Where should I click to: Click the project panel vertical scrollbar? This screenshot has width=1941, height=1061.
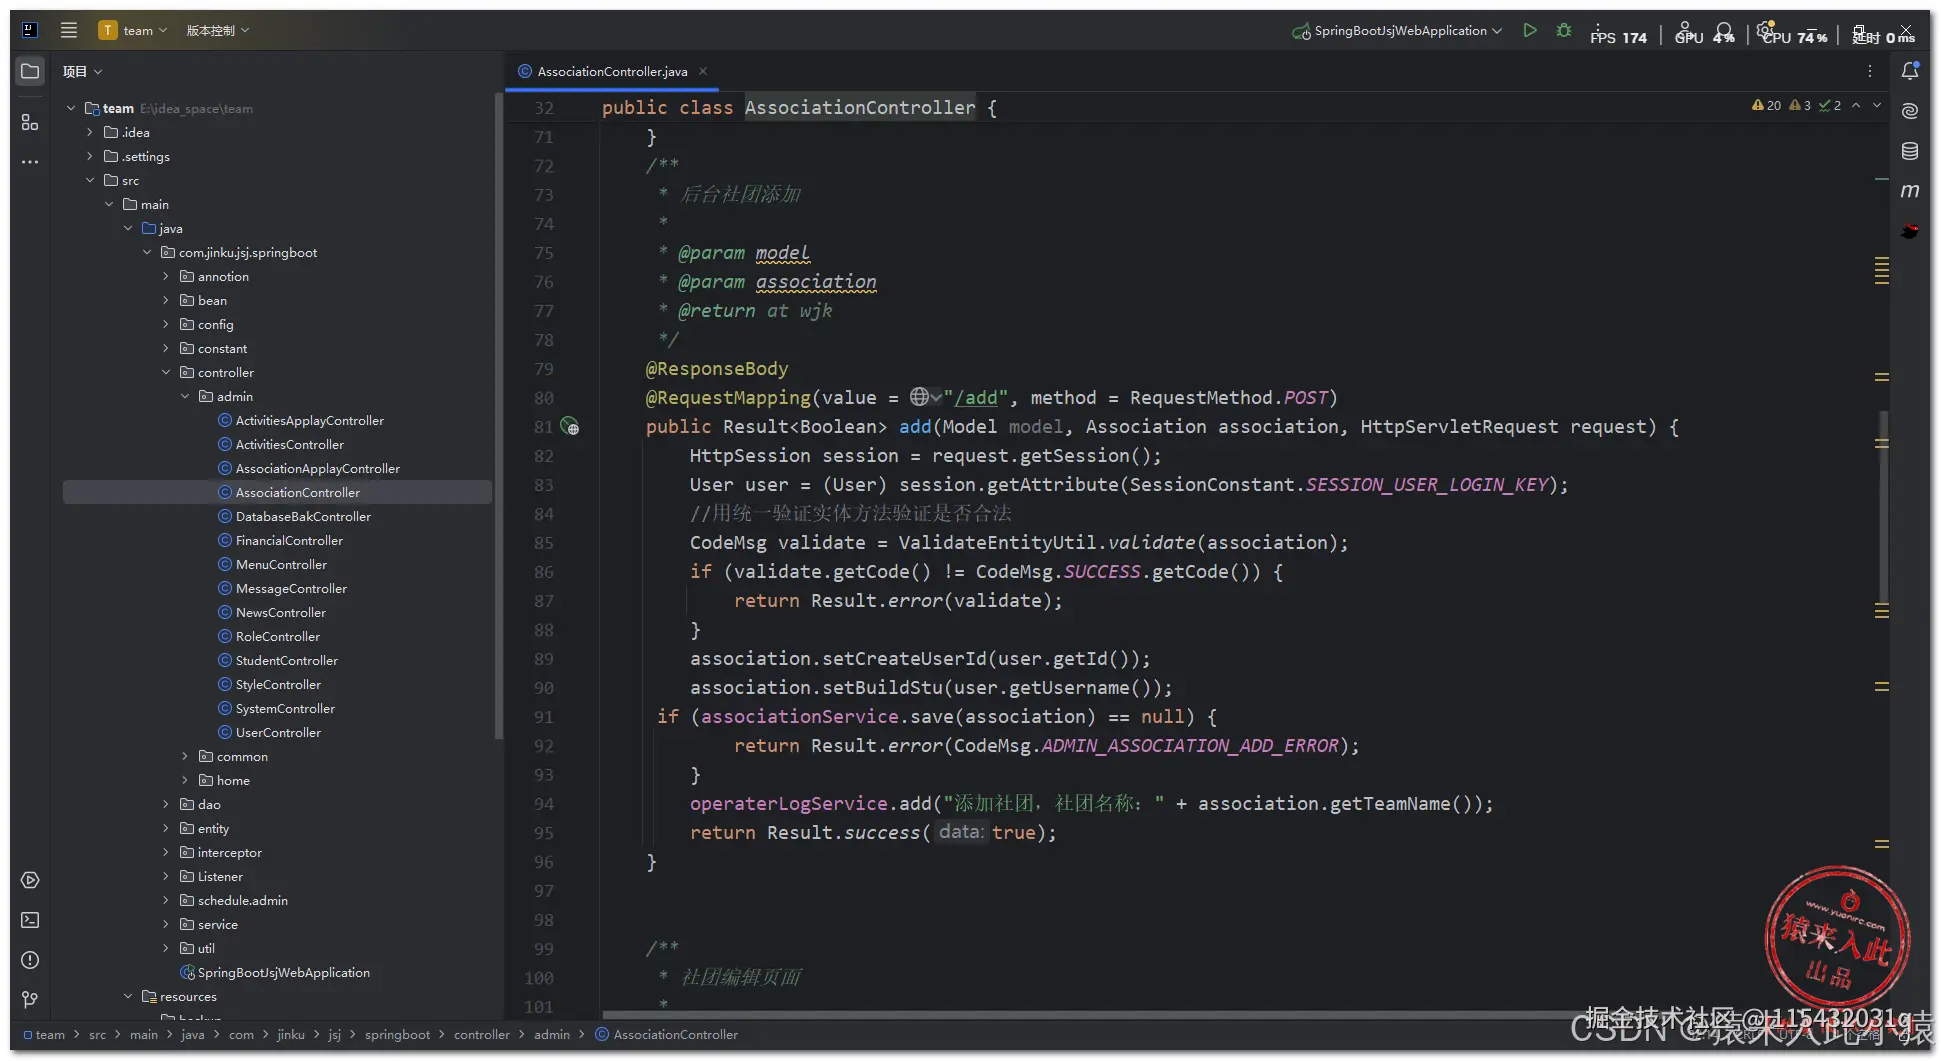[x=498, y=415]
